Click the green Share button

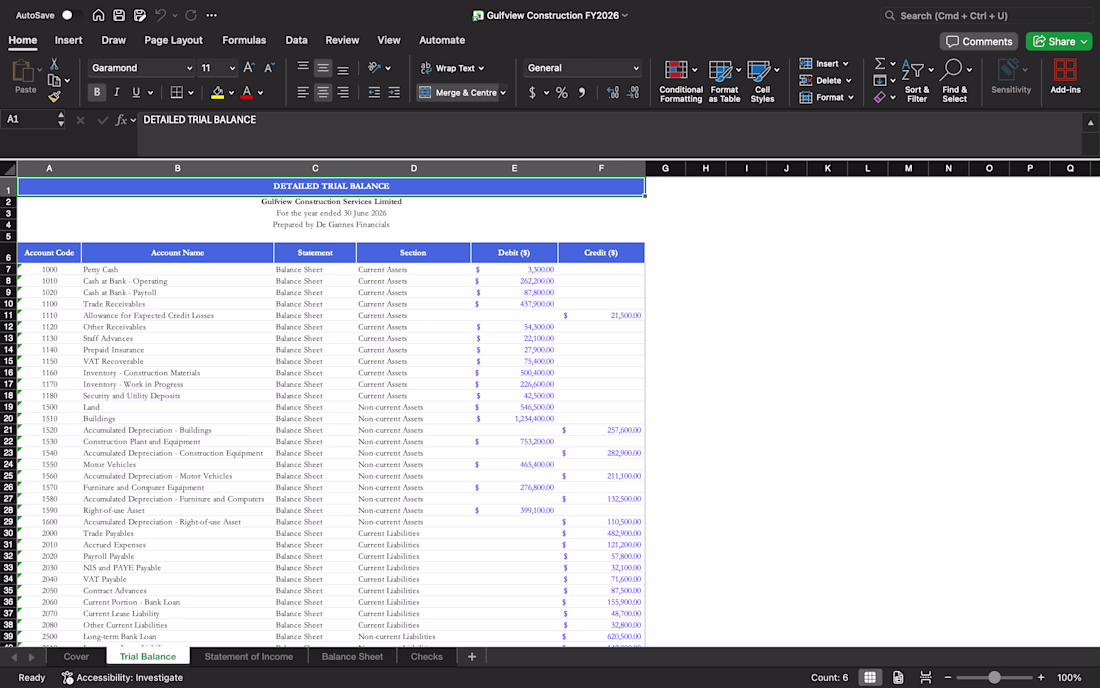1059,41
